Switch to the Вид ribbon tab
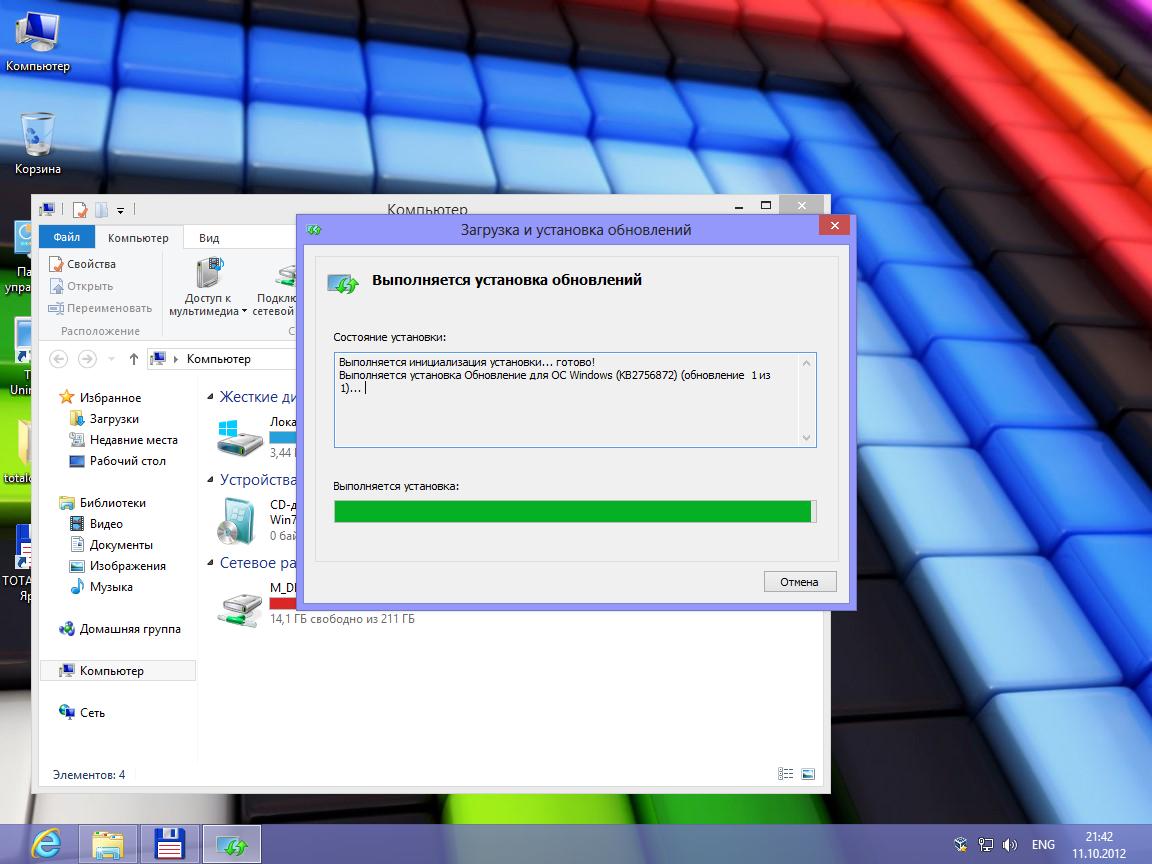The width and height of the screenshot is (1152, 864). 208,238
